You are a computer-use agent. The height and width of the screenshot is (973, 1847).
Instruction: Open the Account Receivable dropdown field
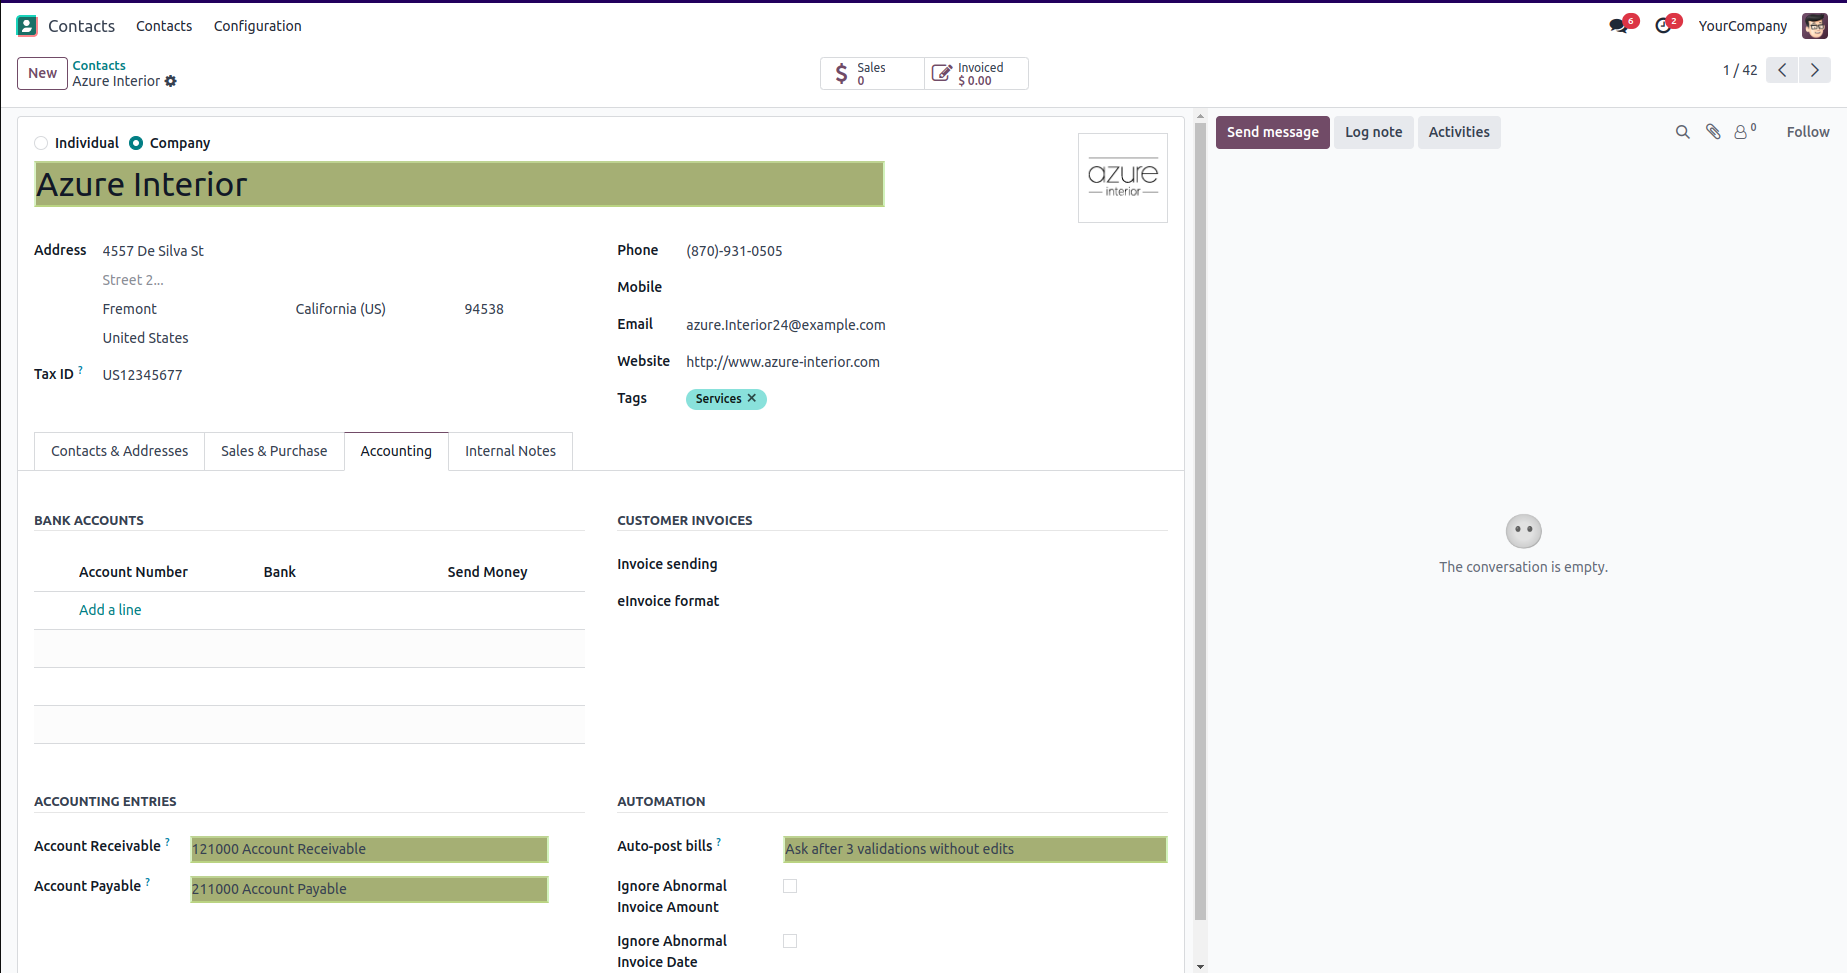point(369,849)
